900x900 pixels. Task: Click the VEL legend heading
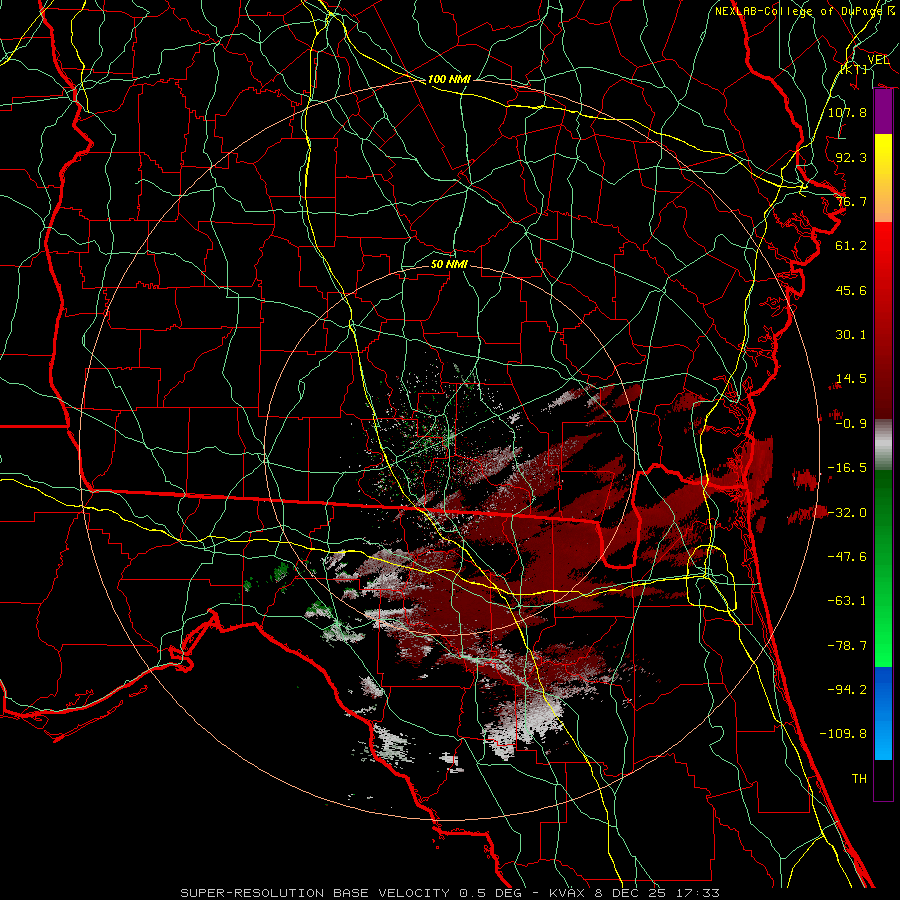pos(878,60)
